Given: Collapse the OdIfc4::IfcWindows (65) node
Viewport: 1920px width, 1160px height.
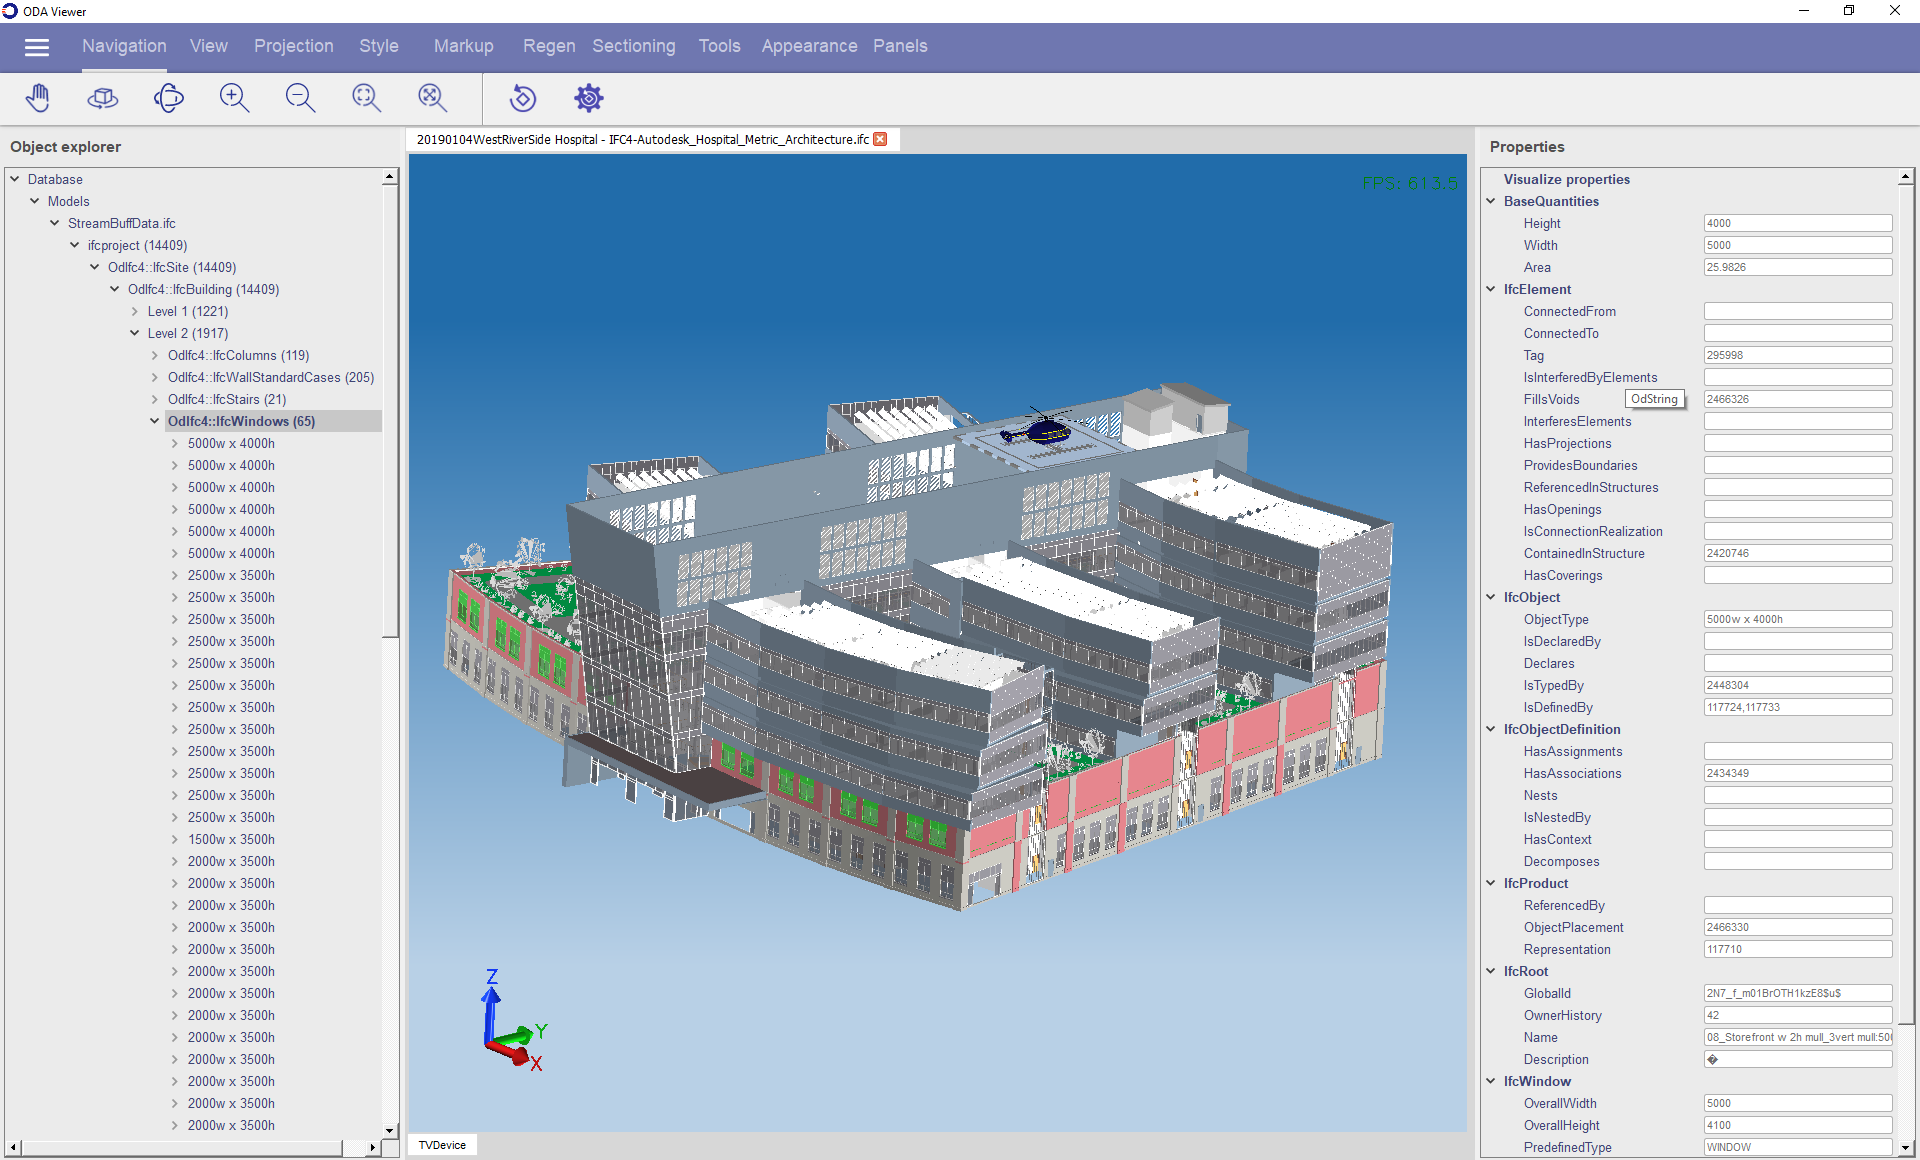Looking at the screenshot, I should pyautogui.click(x=155, y=421).
